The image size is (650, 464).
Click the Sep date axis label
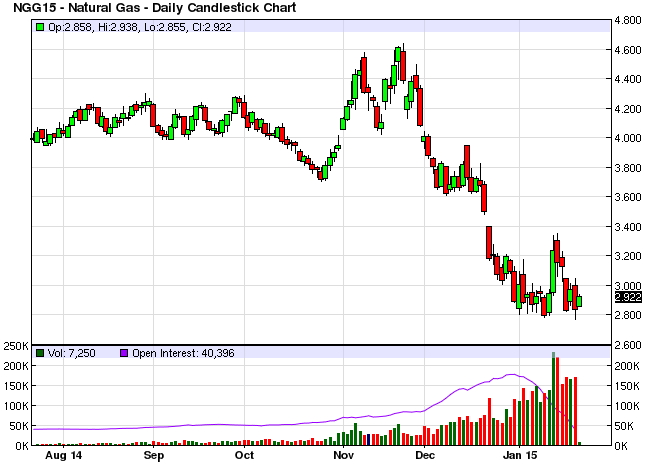click(154, 455)
